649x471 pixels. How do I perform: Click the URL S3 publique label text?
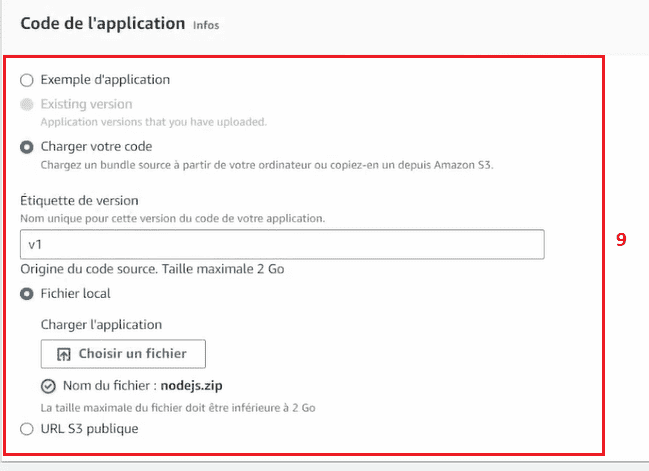89,429
